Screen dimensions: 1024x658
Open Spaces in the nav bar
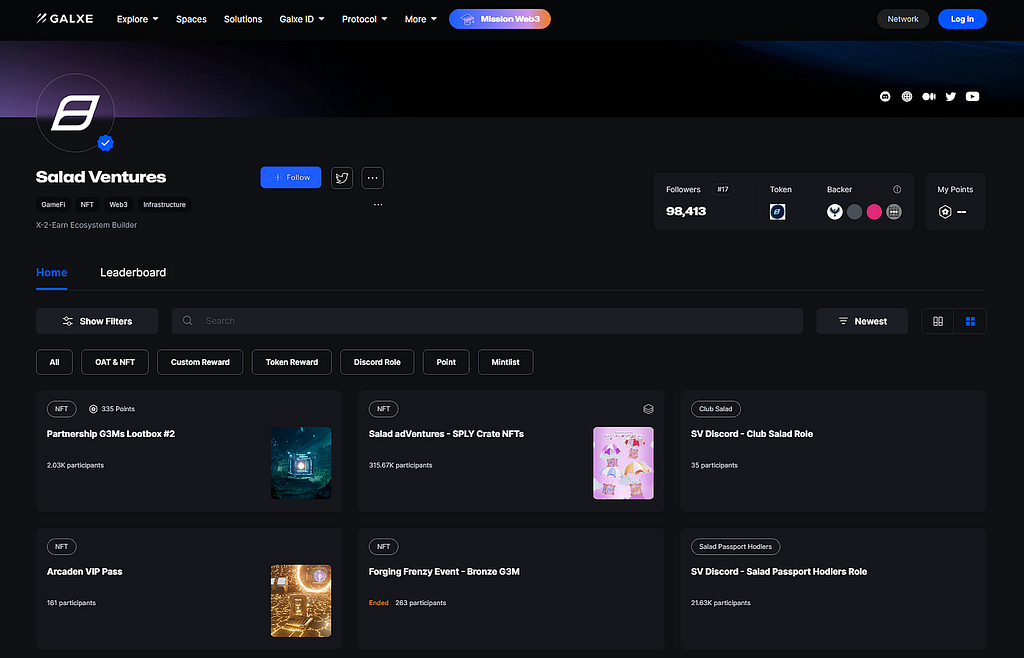tap(191, 19)
